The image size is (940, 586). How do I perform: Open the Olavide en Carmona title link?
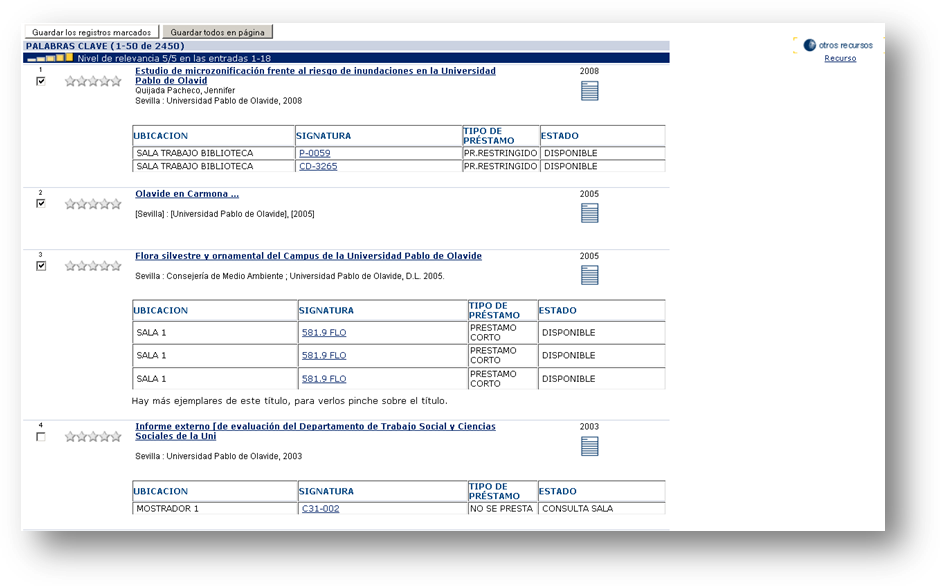[x=187, y=194]
